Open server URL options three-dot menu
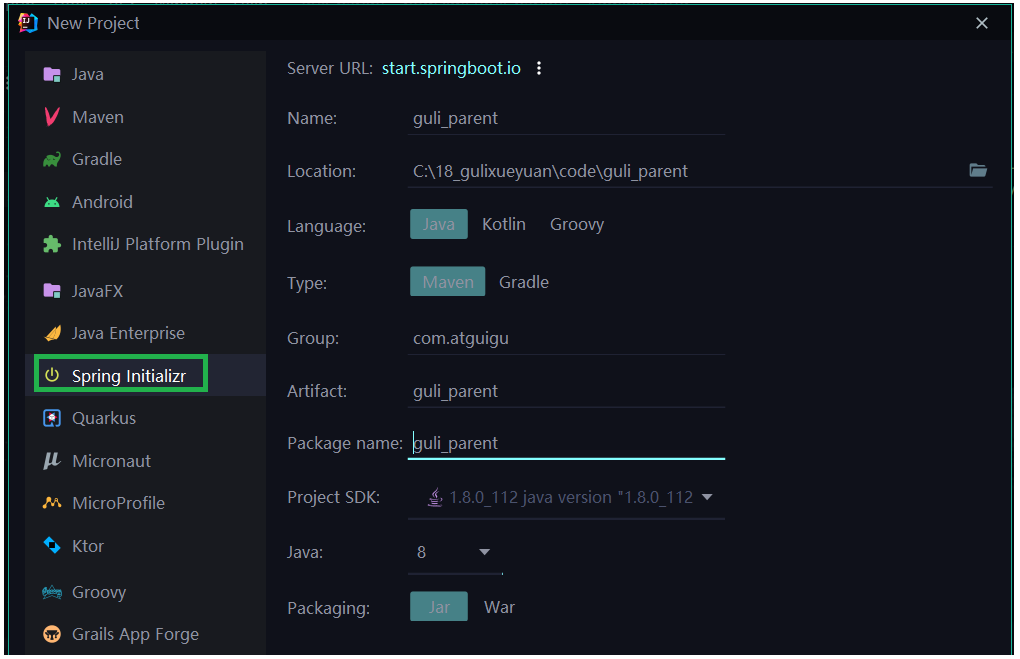 pos(539,68)
